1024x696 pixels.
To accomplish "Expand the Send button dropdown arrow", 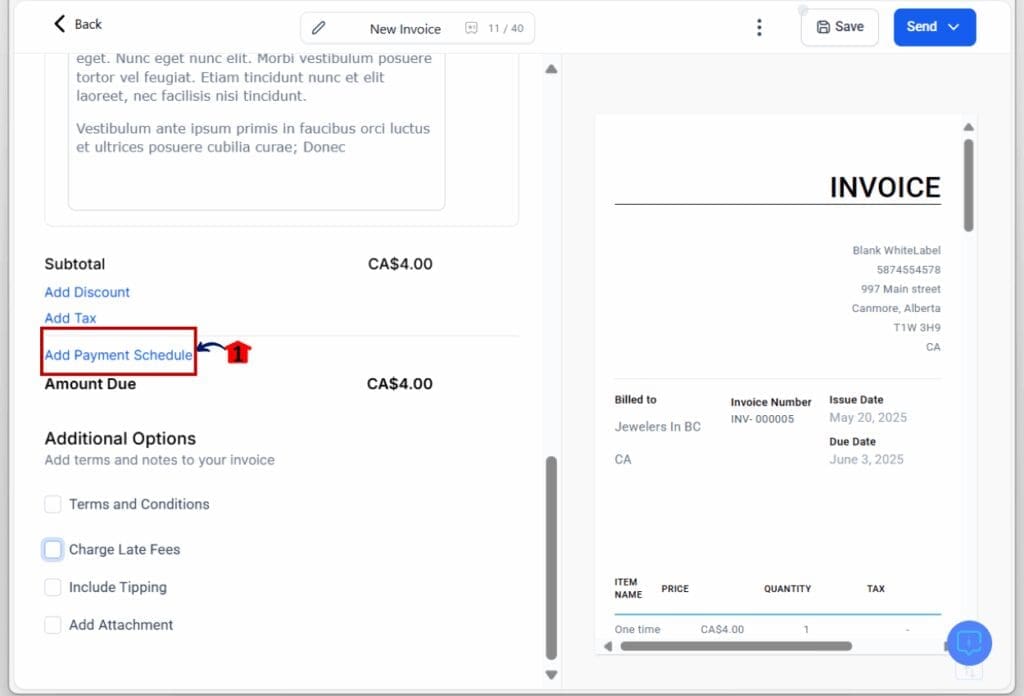I will [x=953, y=27].
